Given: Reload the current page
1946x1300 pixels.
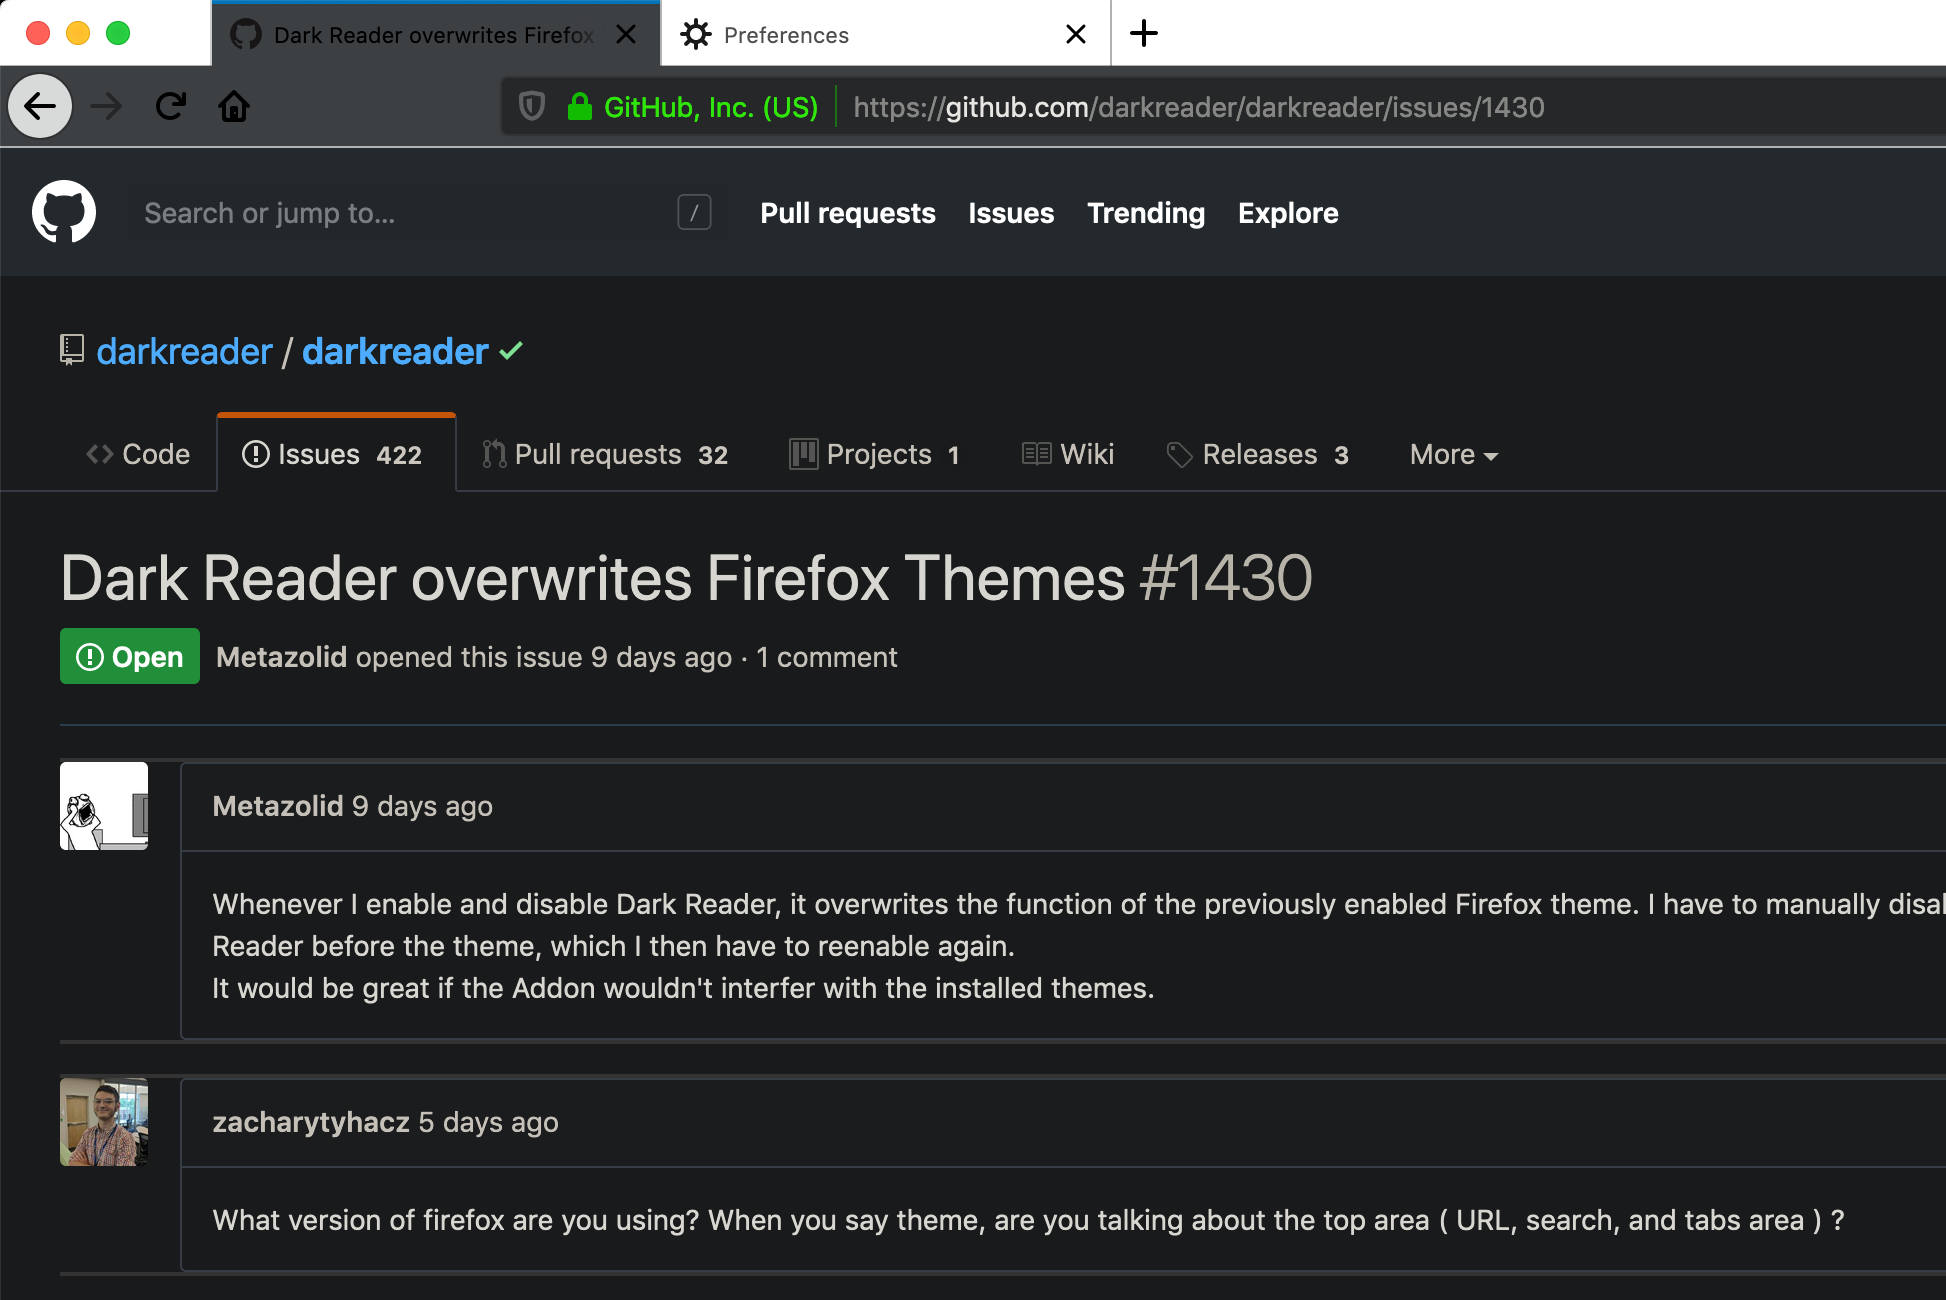Looking at the screenshot, I should (x=171, y=106).
